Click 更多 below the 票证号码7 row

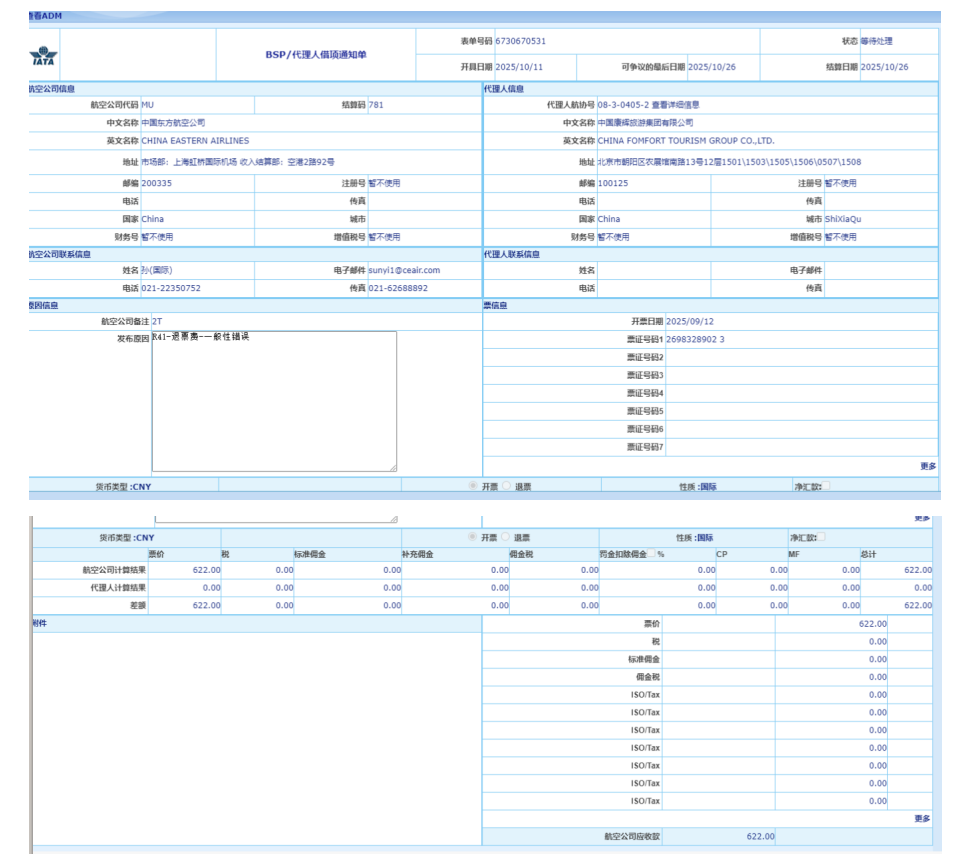pos(928,466)
